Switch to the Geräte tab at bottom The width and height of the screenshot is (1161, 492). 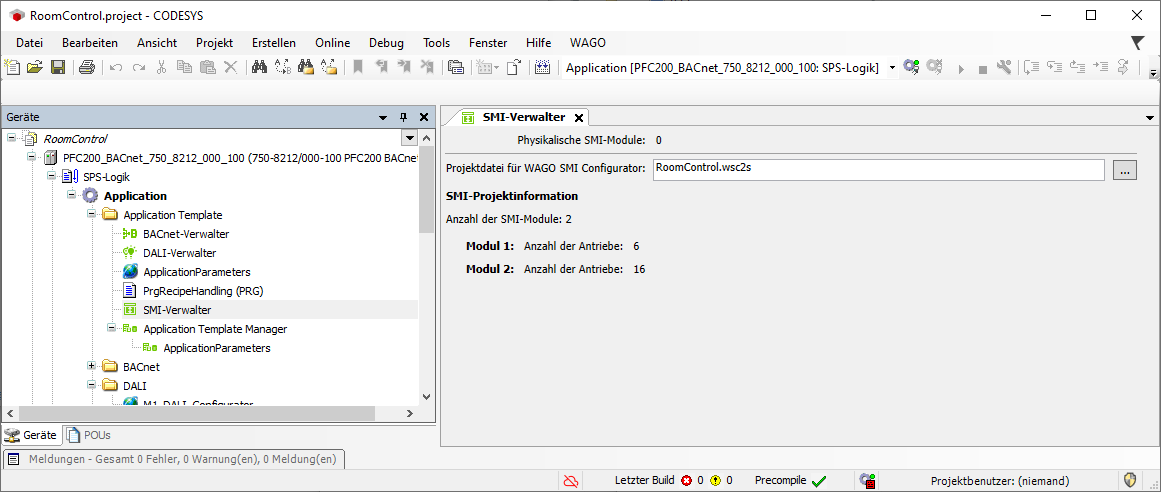(32, 435)
